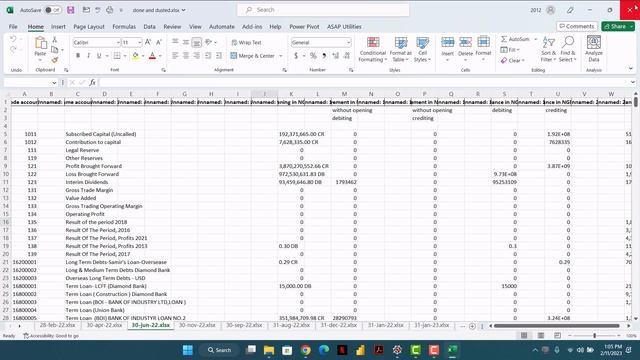
Task: Click the Delete cells icon
Action: [x=465, y=42]
